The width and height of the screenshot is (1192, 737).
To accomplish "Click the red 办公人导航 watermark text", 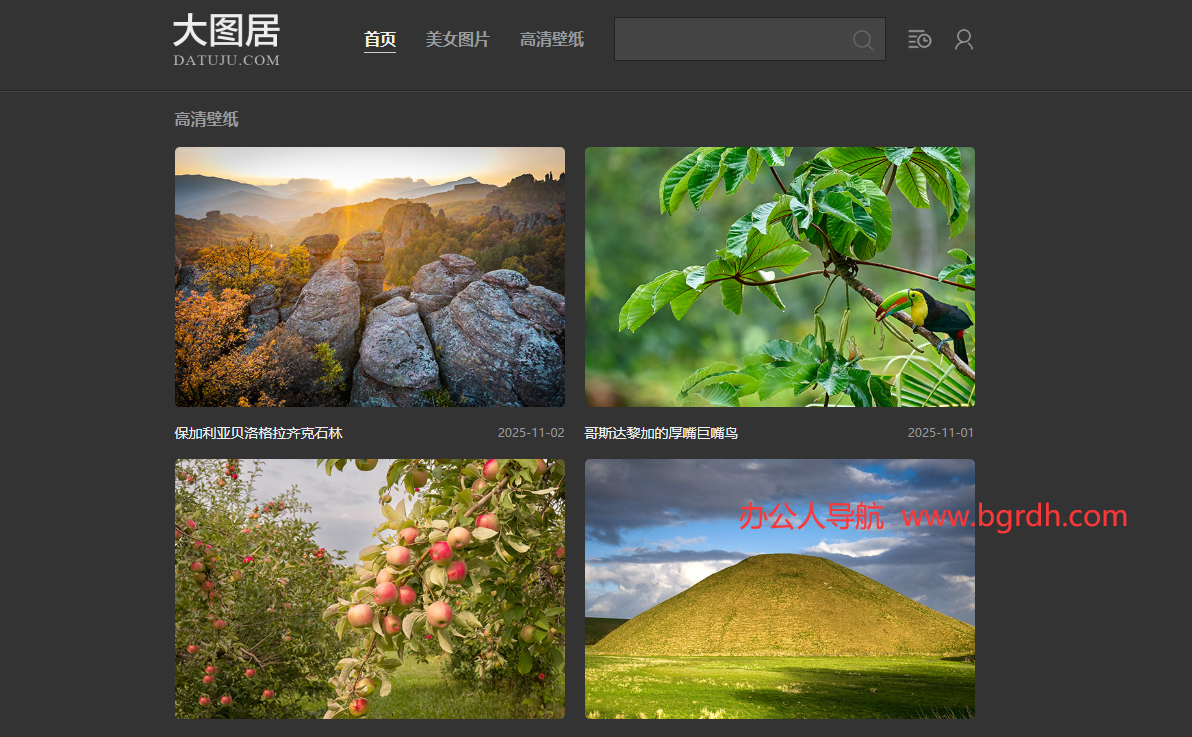I will click(x=811, y=516).
